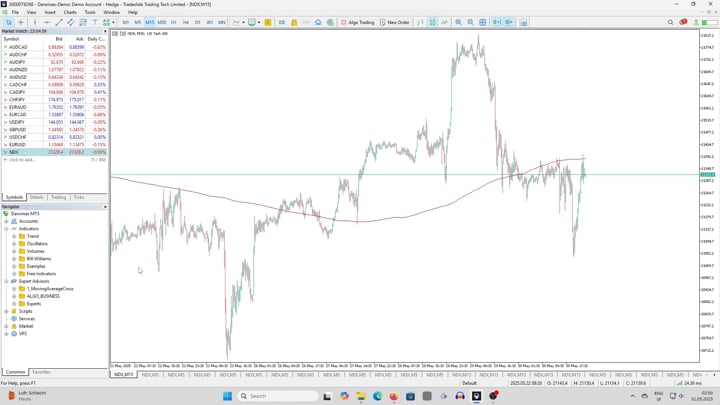Click the Windows Start button

click(227, 396)
